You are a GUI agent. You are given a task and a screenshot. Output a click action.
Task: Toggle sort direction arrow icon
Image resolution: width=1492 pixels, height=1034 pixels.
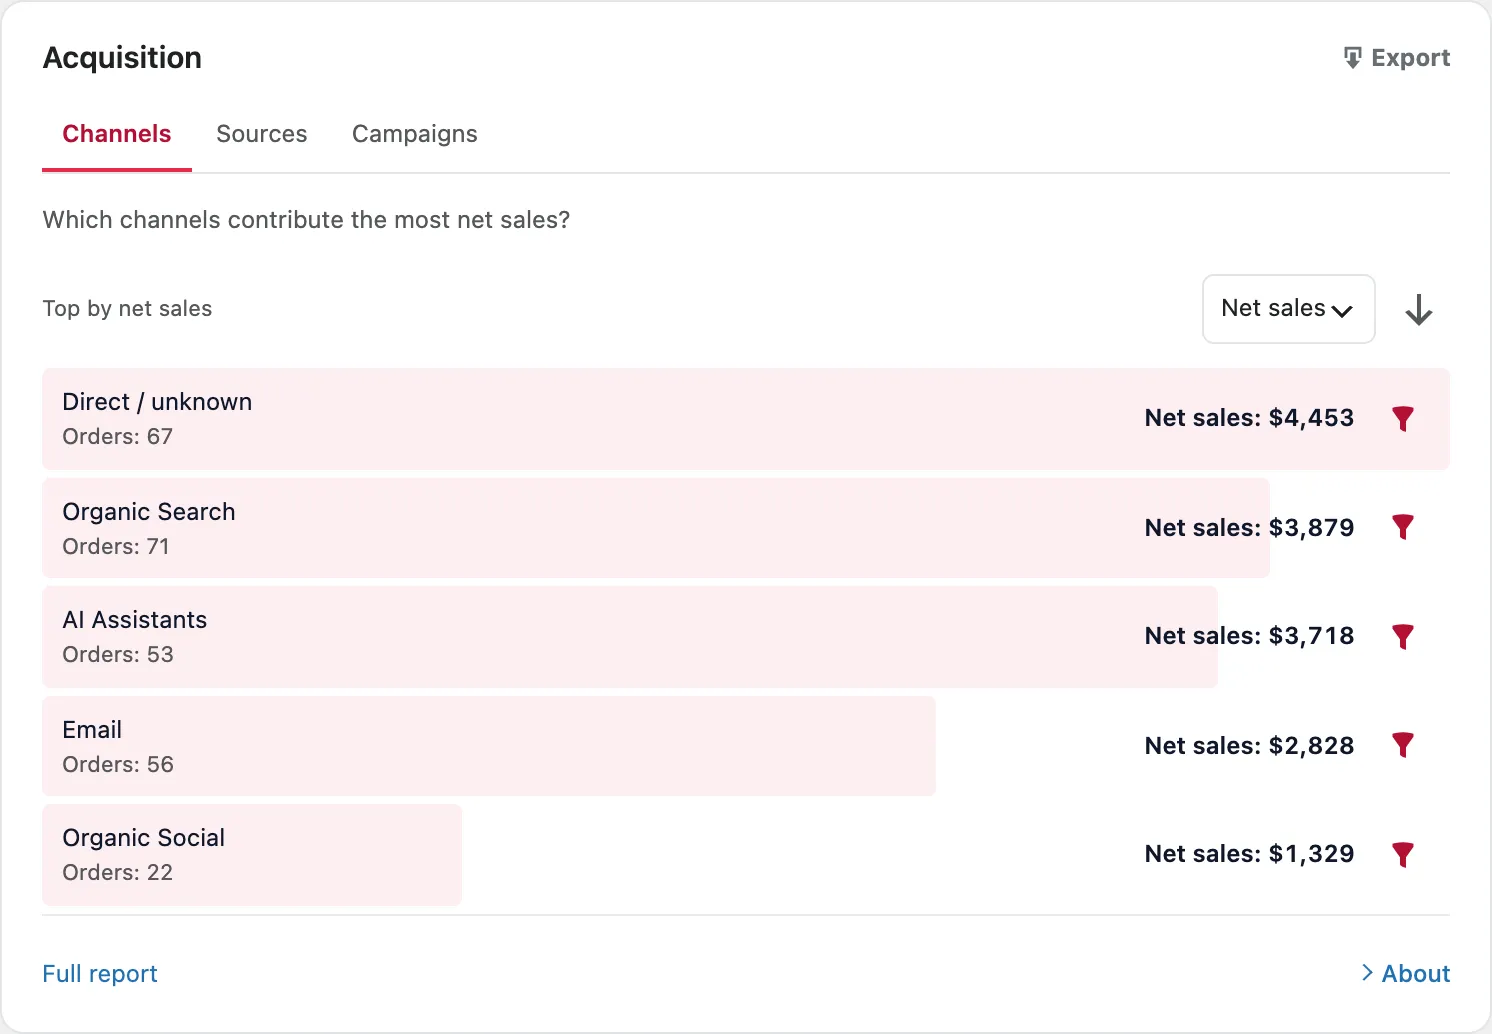pyautogui.click(x=1418, y=309)
